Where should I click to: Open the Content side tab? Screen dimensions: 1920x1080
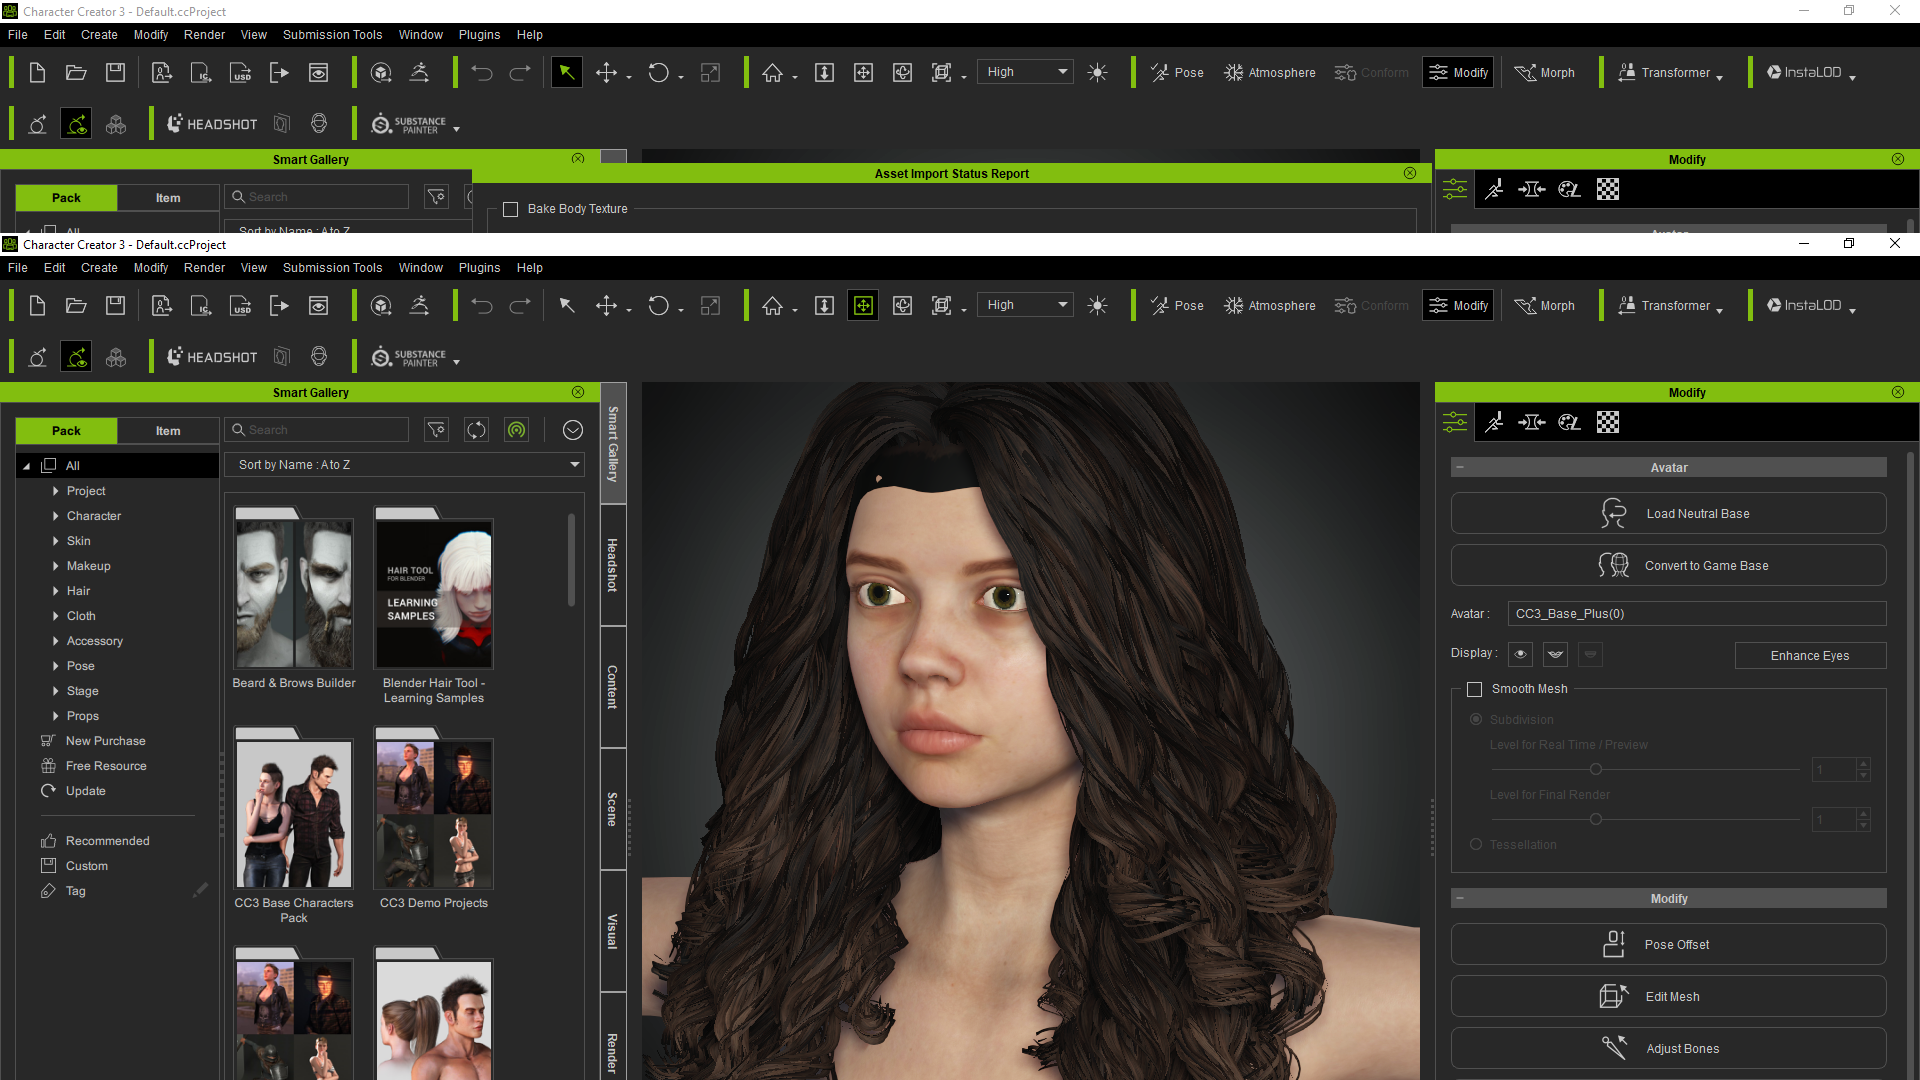613,687
